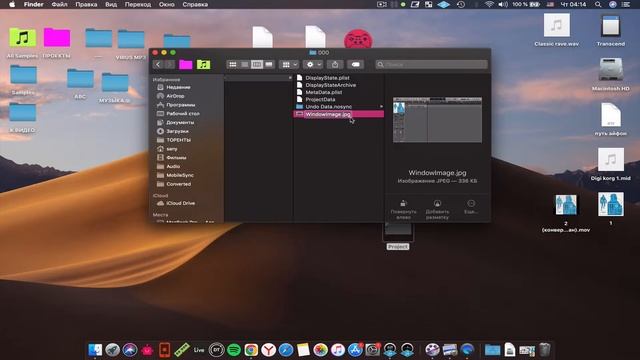Click the WindowImage.jpg preview thumbnail
The image size is (640, 360).
(437, 120)
